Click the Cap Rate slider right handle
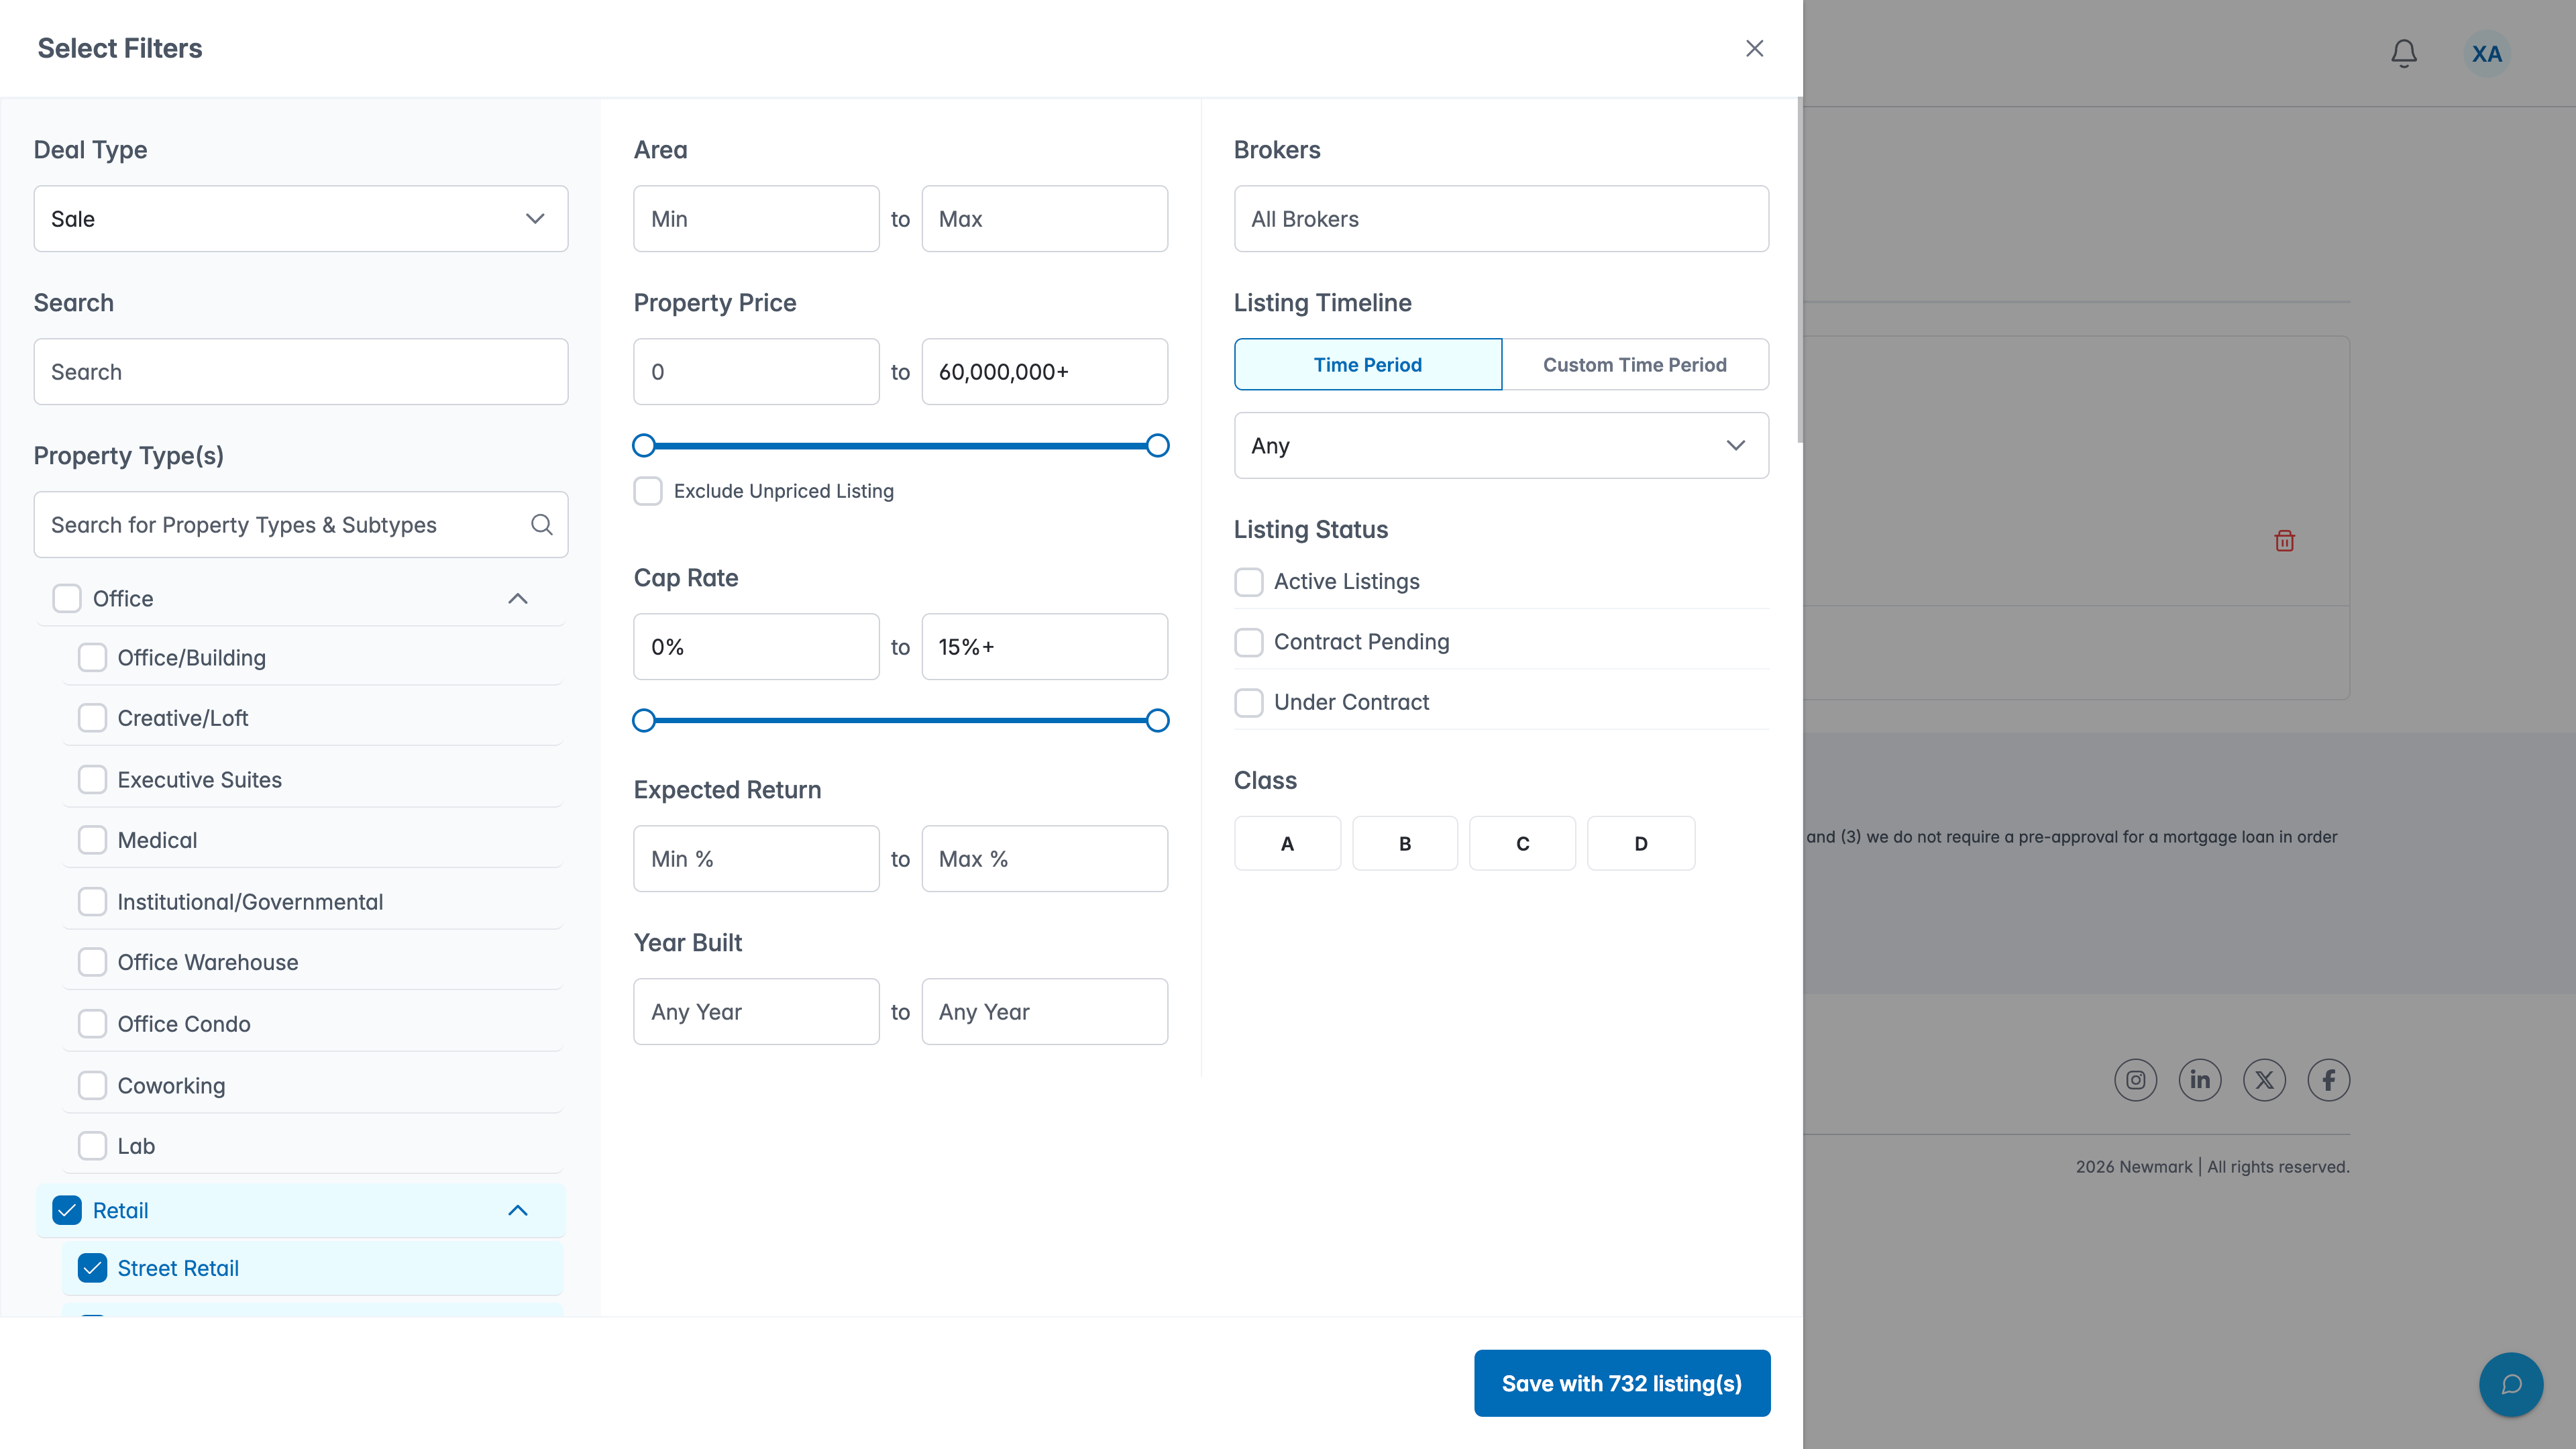The width and height of the screenshot is (2576, 1449). [1157, 720]
